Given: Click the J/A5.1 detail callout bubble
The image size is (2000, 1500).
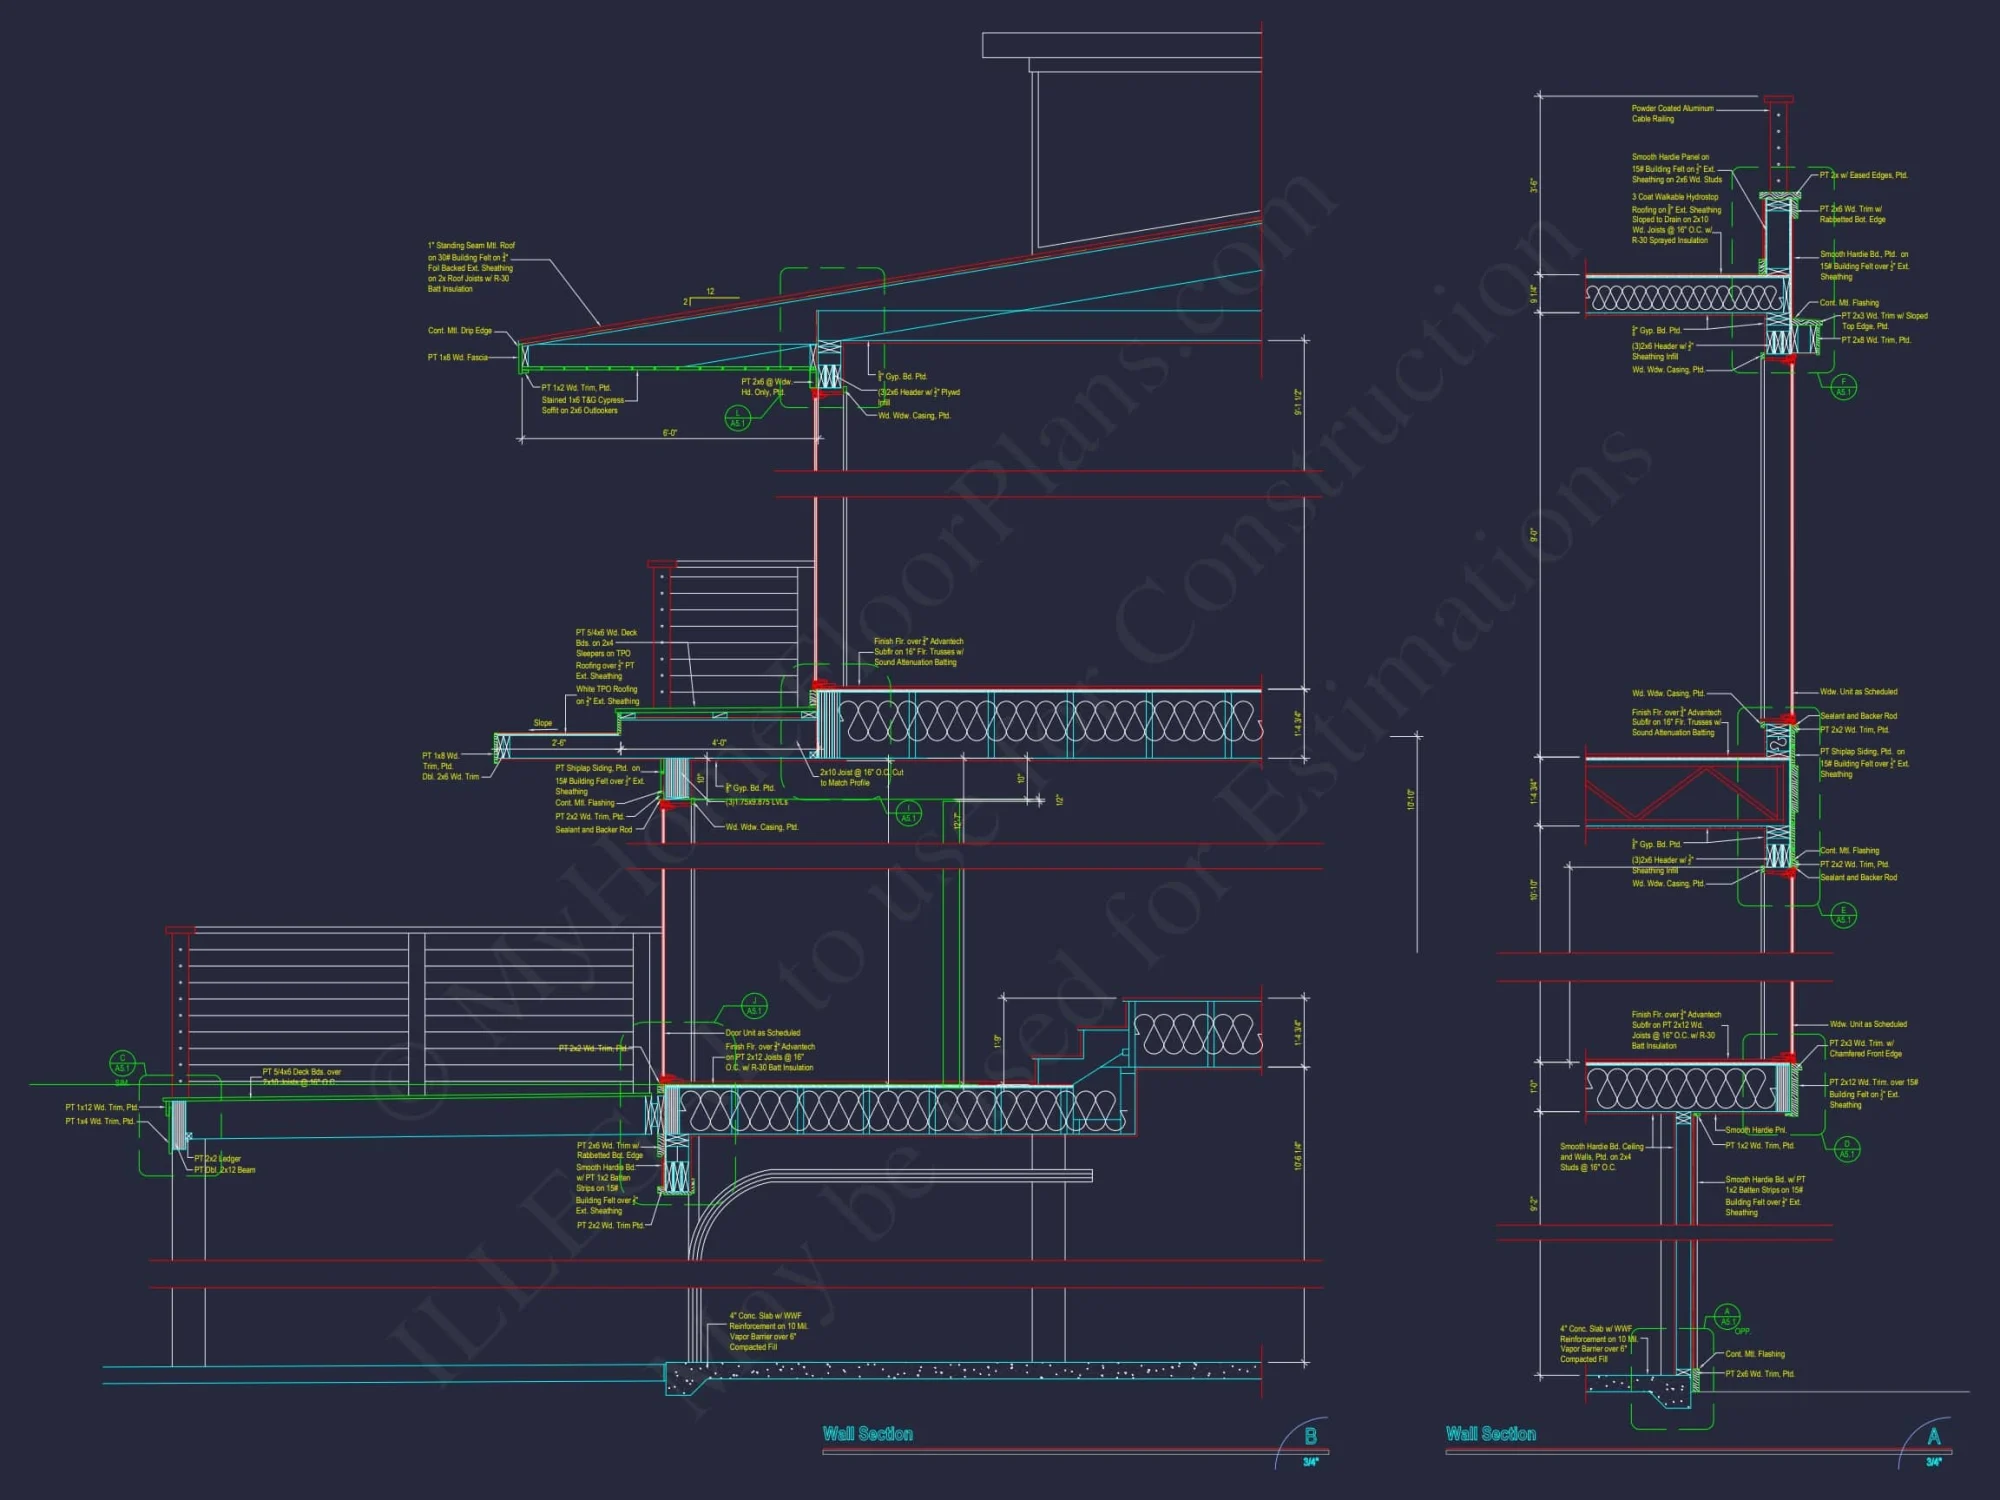Looking at the screenshot, I should [754, 1006].
